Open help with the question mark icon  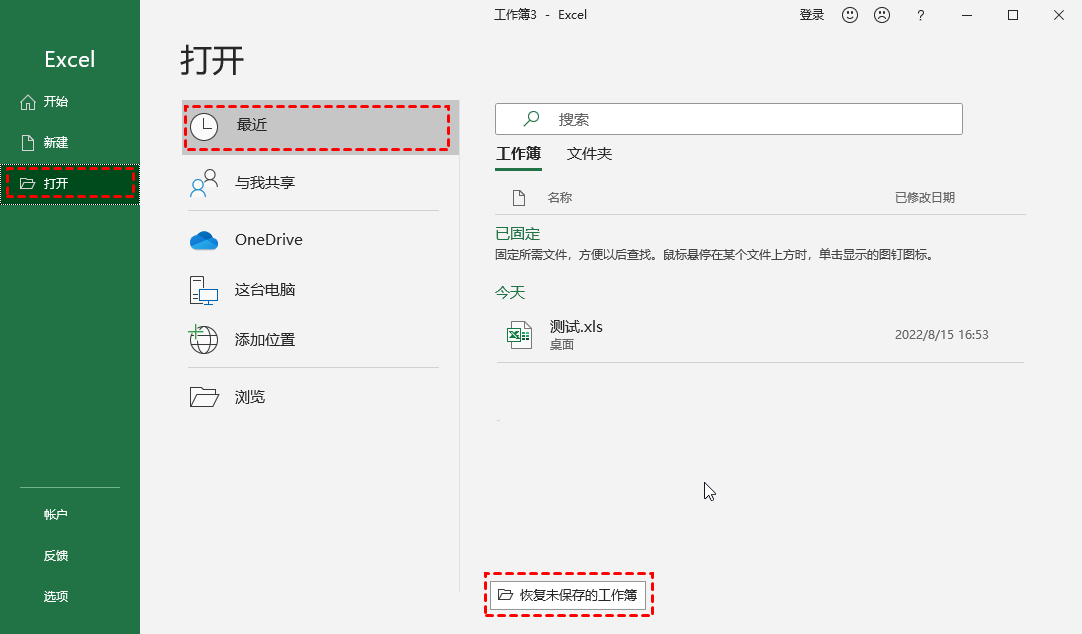tap(920, 15)
